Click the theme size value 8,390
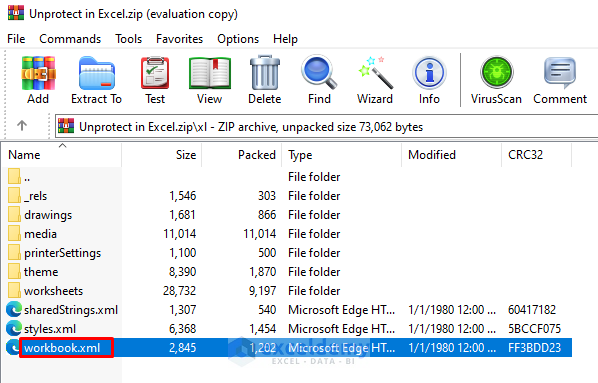 [x=182, y=272]
